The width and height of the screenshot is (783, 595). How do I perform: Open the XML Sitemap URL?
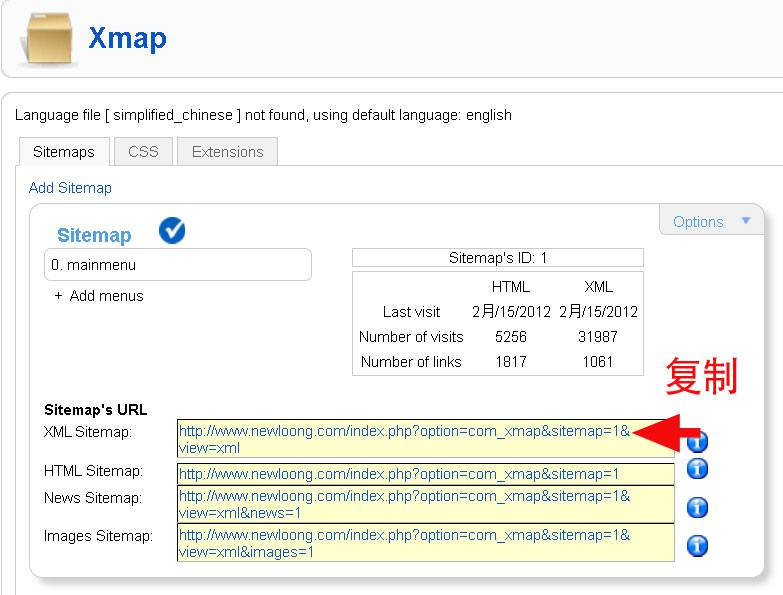(x=405, y=431)
